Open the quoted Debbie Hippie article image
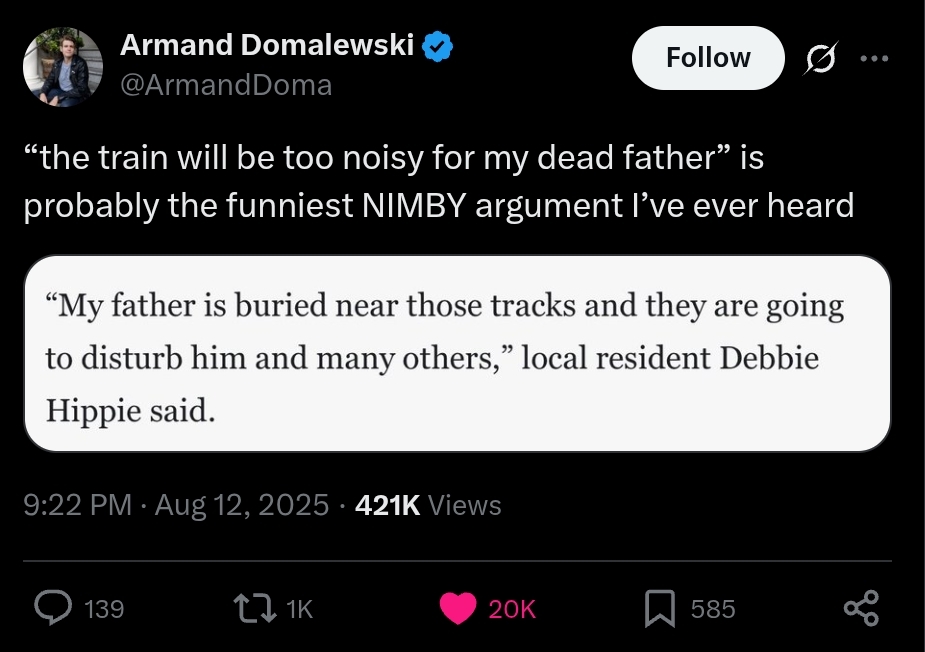The width and height of the screenshot is (925, 652). tap(456, 353)
